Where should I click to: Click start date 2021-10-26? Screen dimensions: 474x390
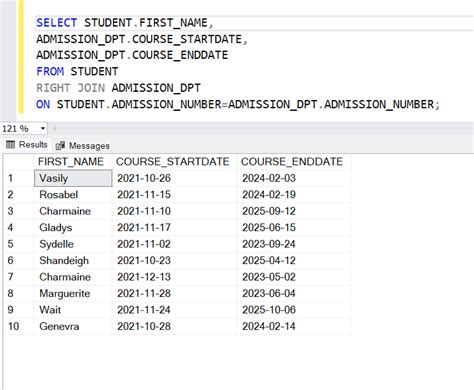(x=174, y=178)
